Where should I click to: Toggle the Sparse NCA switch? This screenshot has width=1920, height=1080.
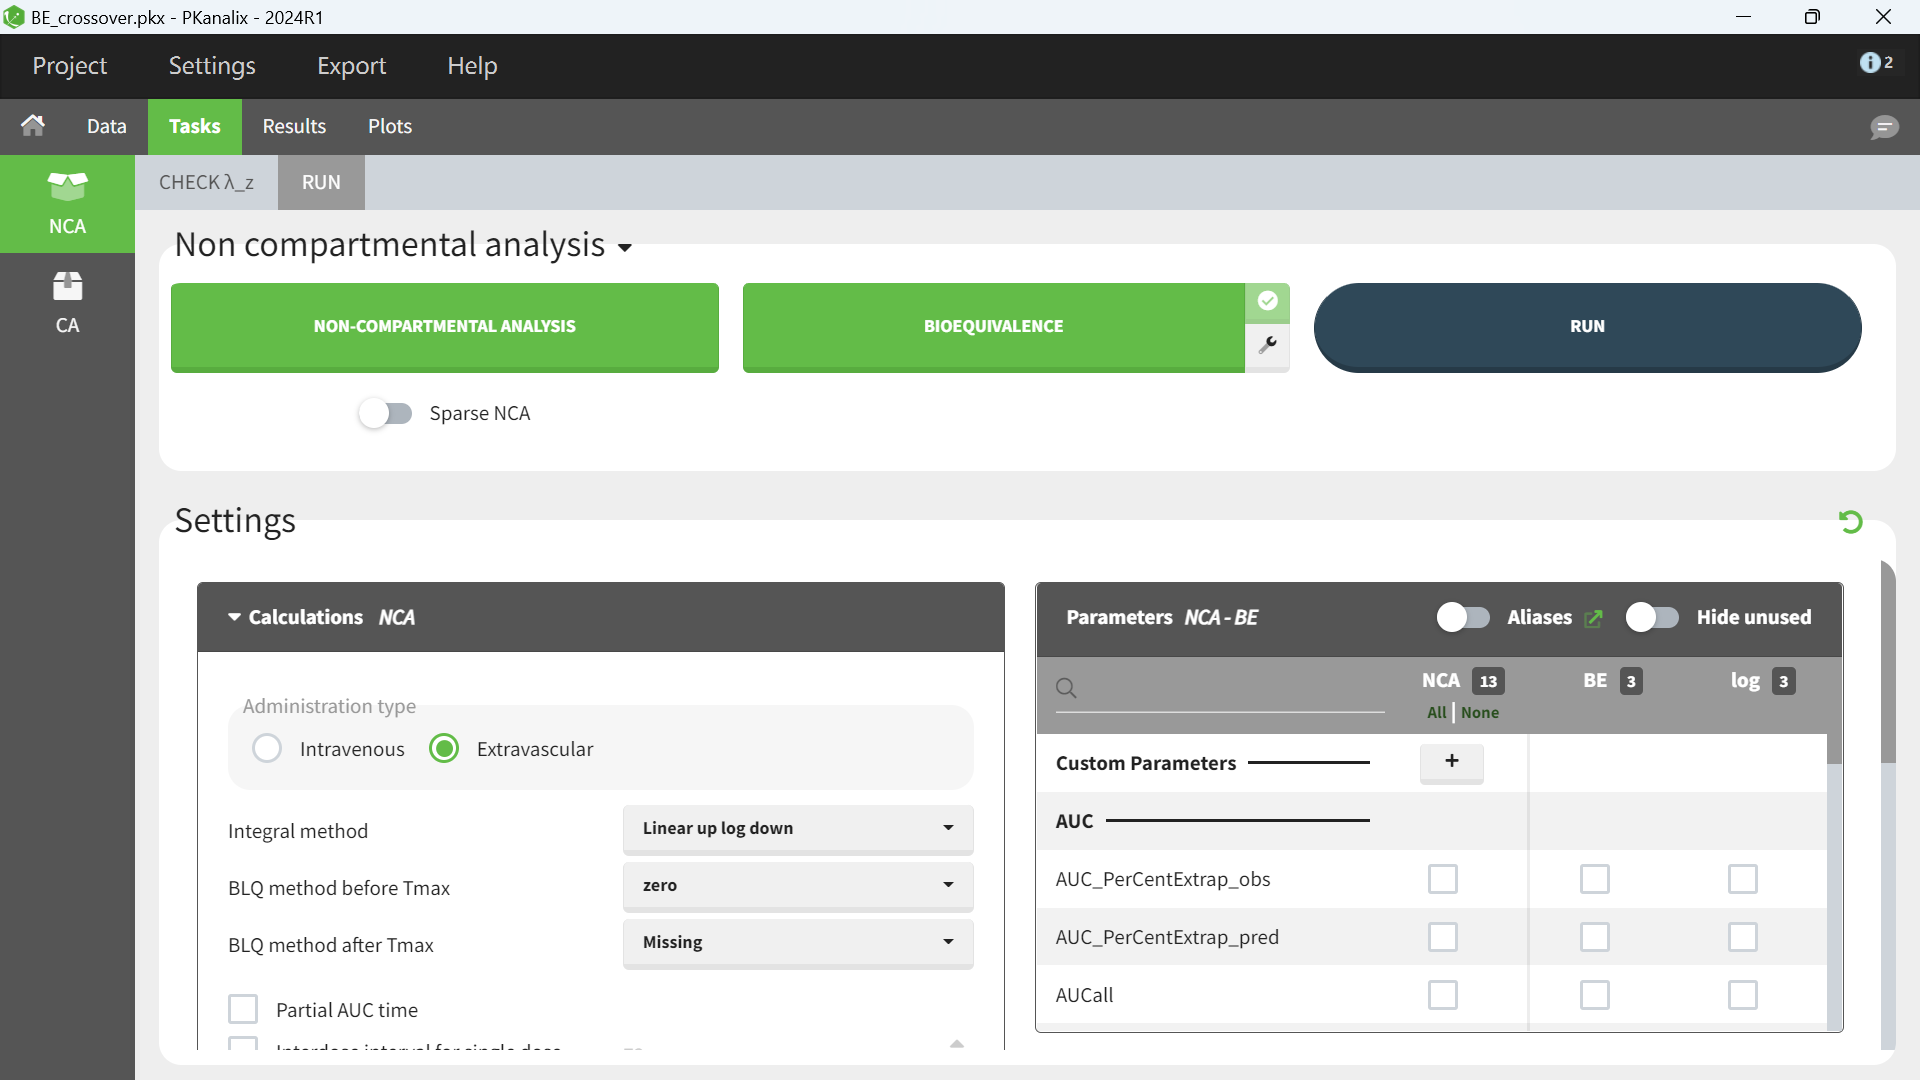coord(386,413)
